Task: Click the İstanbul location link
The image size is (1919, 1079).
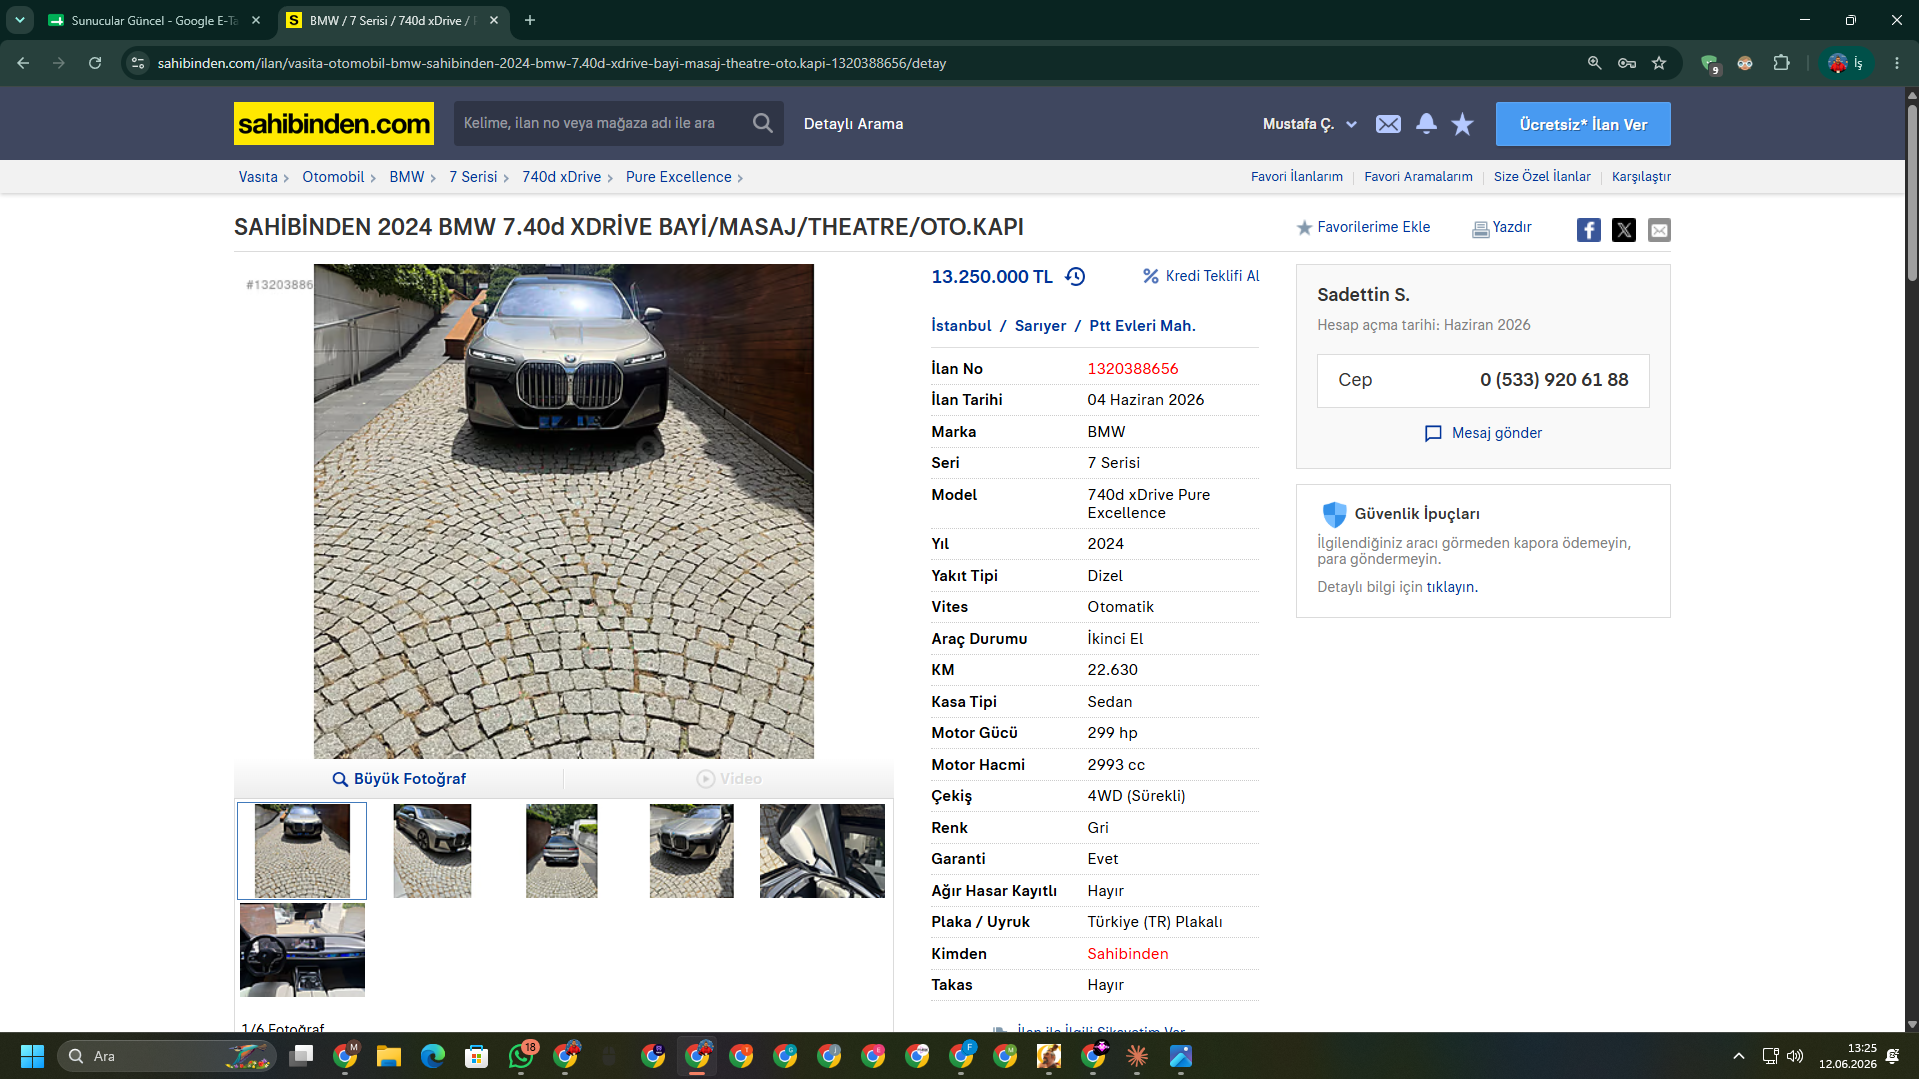Action: pos(961,326)
